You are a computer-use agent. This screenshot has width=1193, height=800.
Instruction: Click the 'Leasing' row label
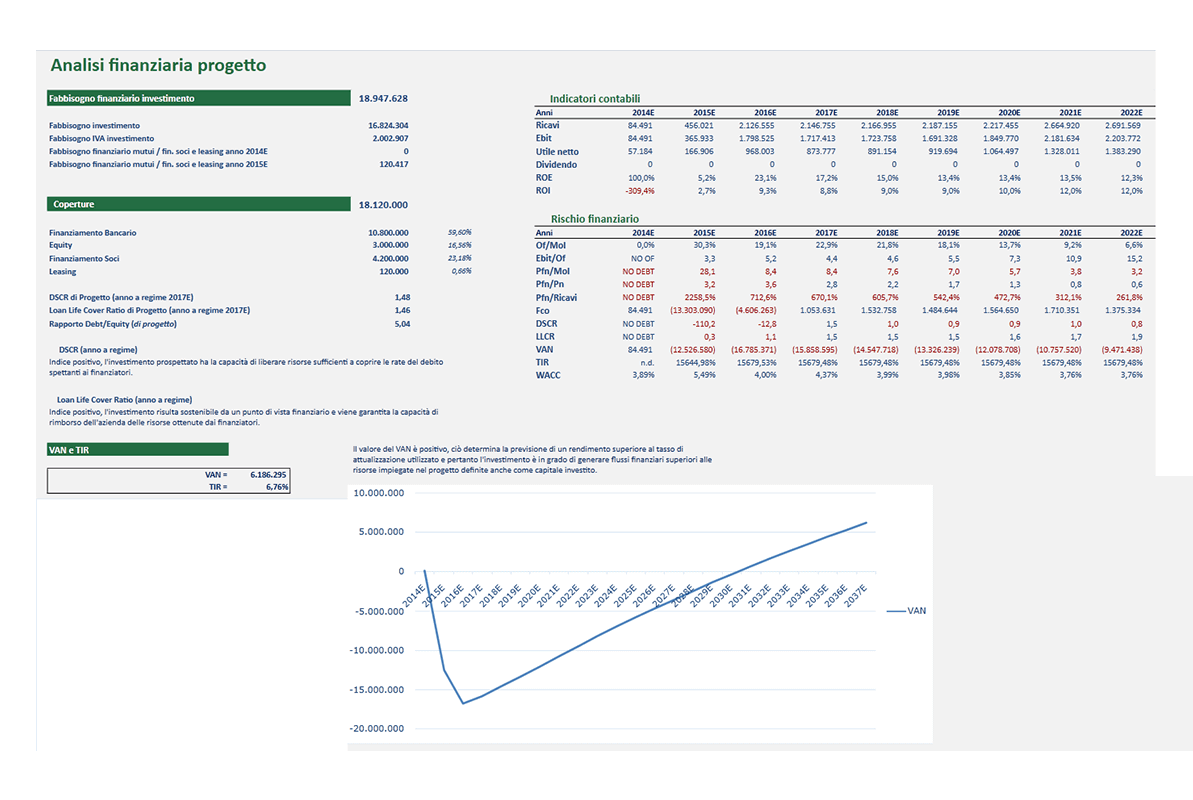click(62, 272)
